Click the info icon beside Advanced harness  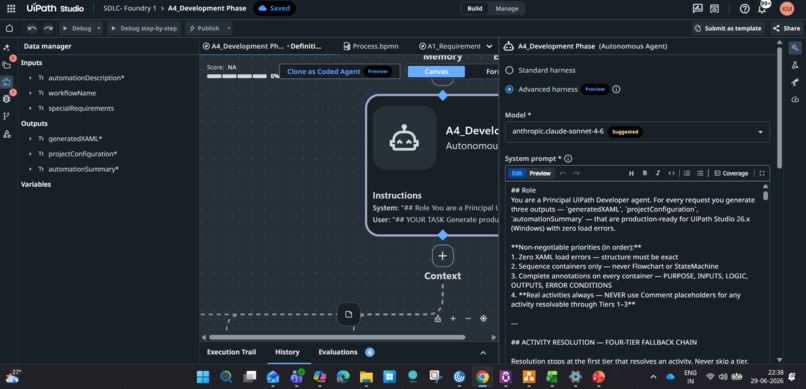coord(616,89)
